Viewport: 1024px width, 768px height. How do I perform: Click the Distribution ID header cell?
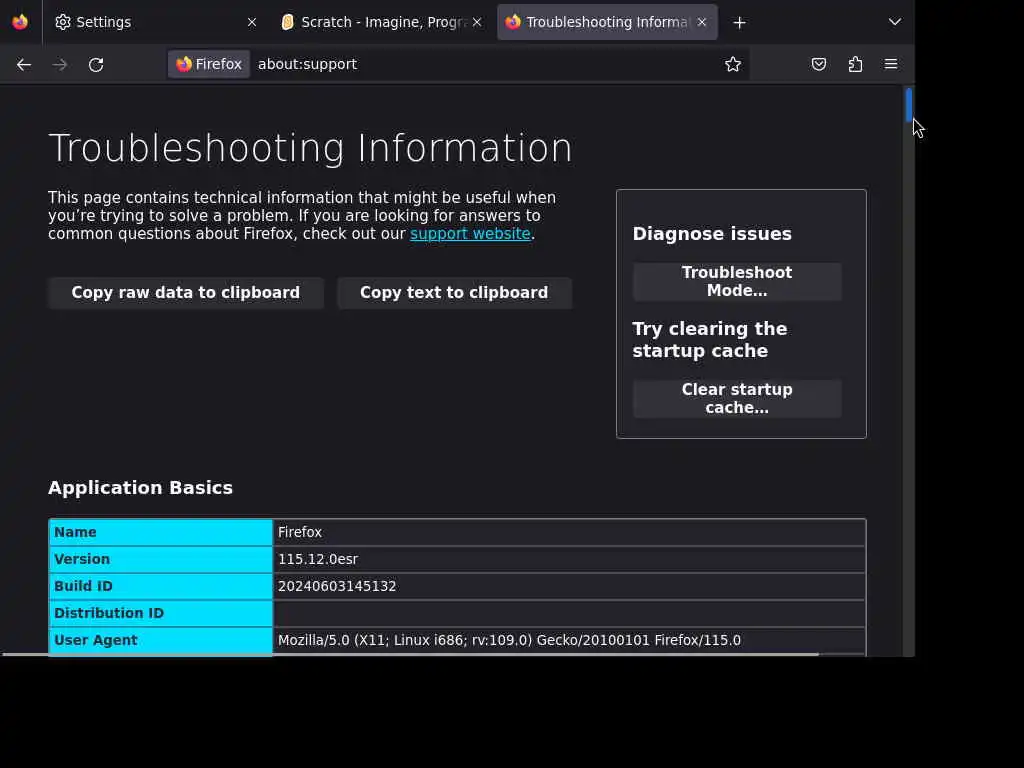[x=161, y=613]
